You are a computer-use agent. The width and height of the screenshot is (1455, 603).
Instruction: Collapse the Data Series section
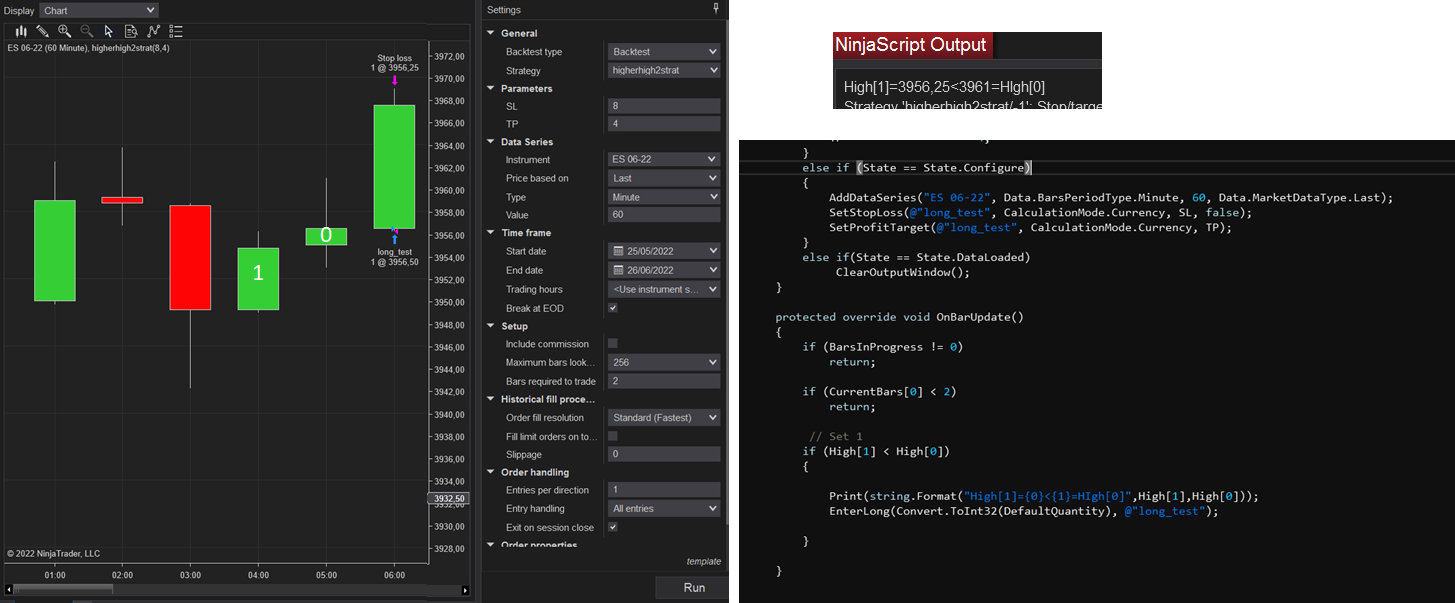click(x=491, y=142)
